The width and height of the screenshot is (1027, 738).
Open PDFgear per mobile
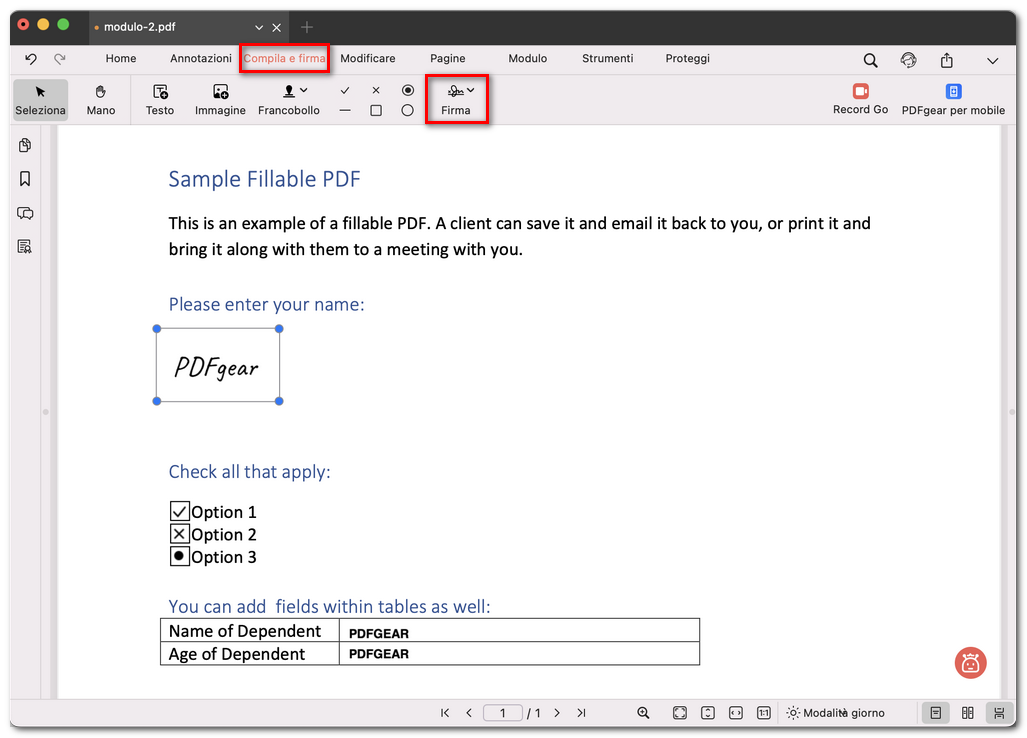pyautogui.click(x=953, y=99)
